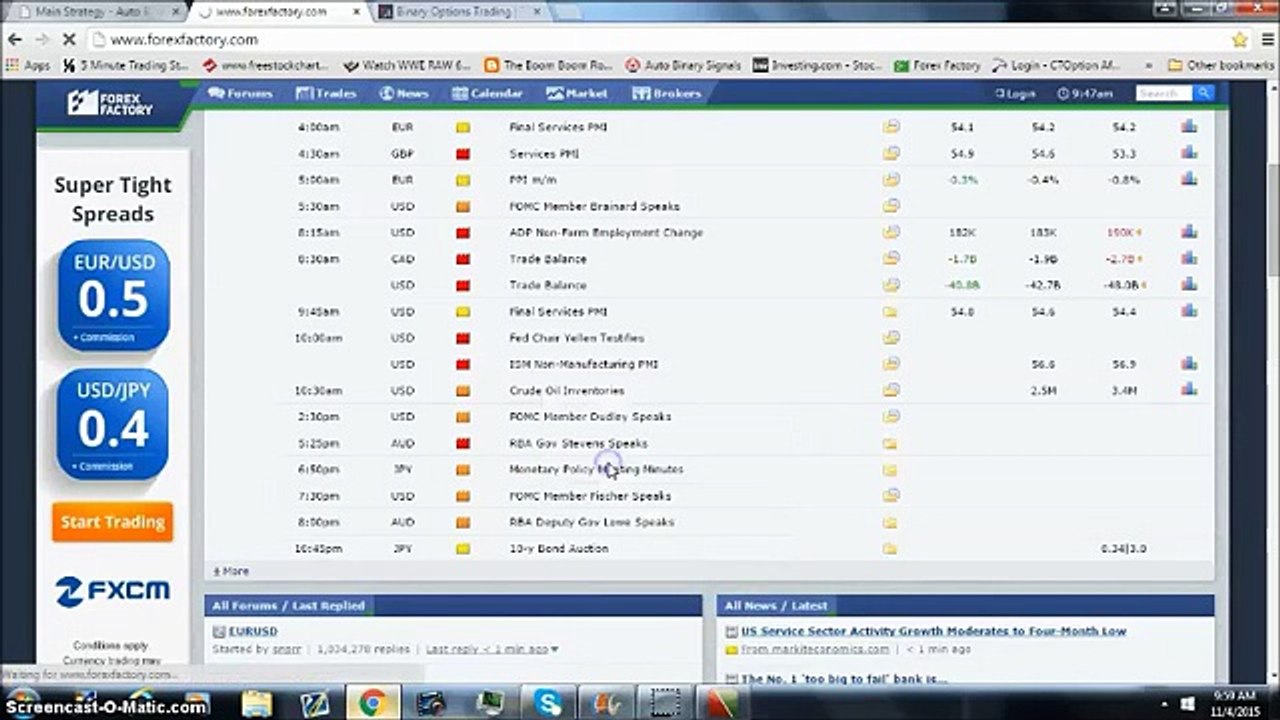Open detail folder for 10-y Bond Auction
The height and width of the screenshot is (720, 1280).
(x=890, y=548)
